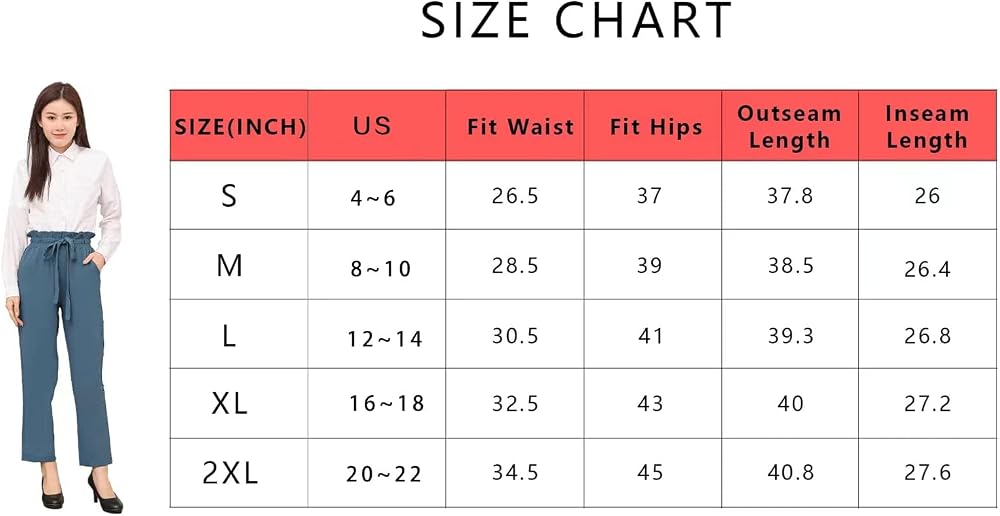Select the 2XL size row label
This screenshot has width=1000, height=516.
[230, 473]
